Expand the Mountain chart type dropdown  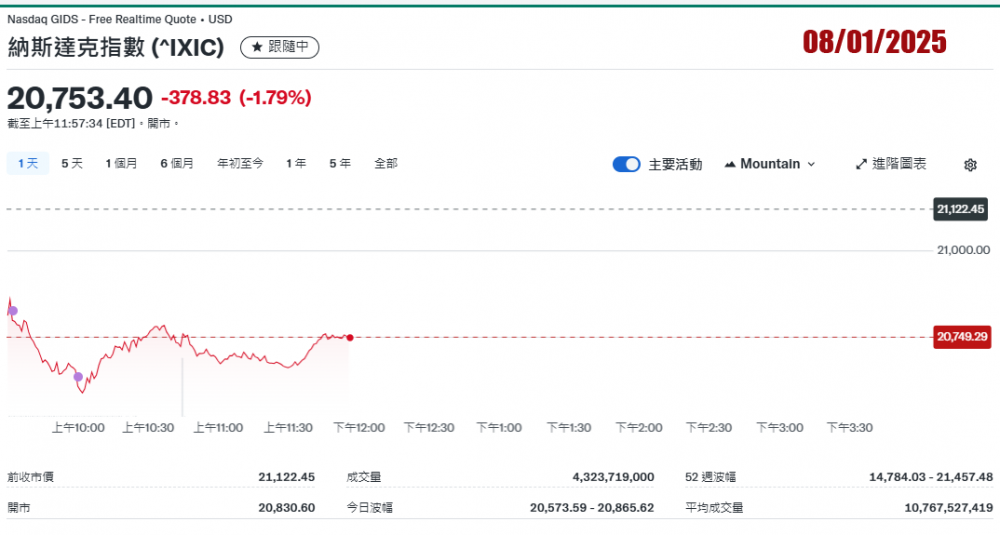(769, 164)
